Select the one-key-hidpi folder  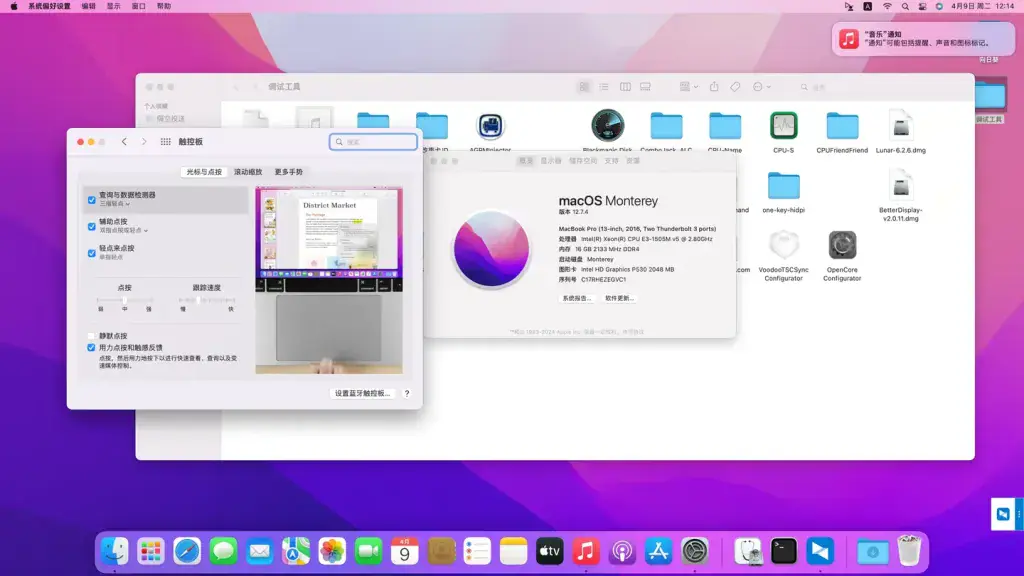[x=784, y=186]
